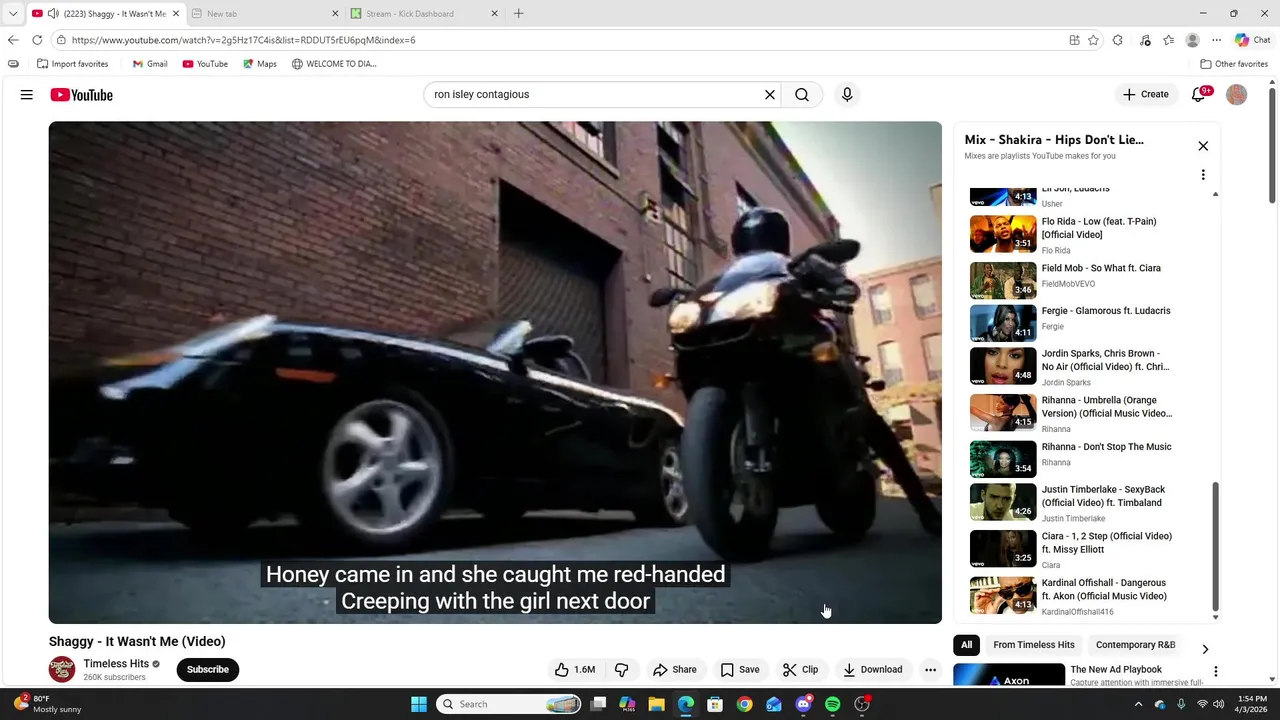This screenshot has height=720, width=1280.
Task: Select the Contemporary R&B chip
Action: [1135, 645]
